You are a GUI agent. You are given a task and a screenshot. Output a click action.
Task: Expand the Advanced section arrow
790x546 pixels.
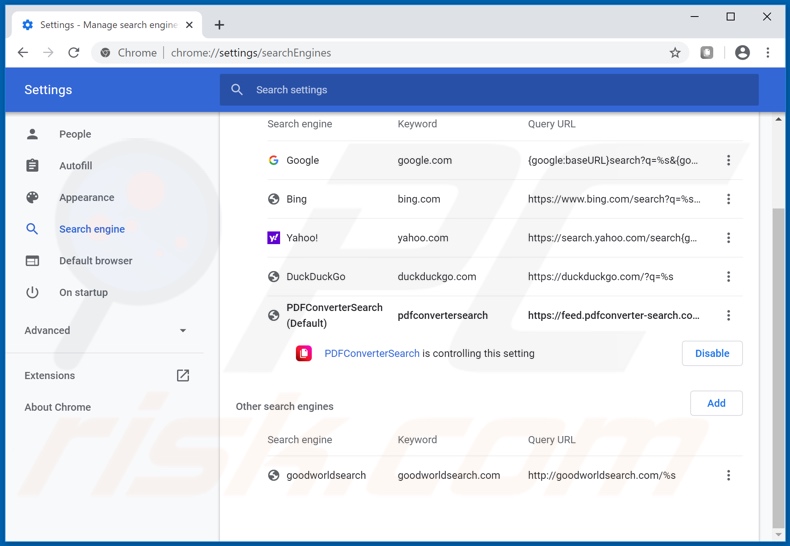pos(183,330)
